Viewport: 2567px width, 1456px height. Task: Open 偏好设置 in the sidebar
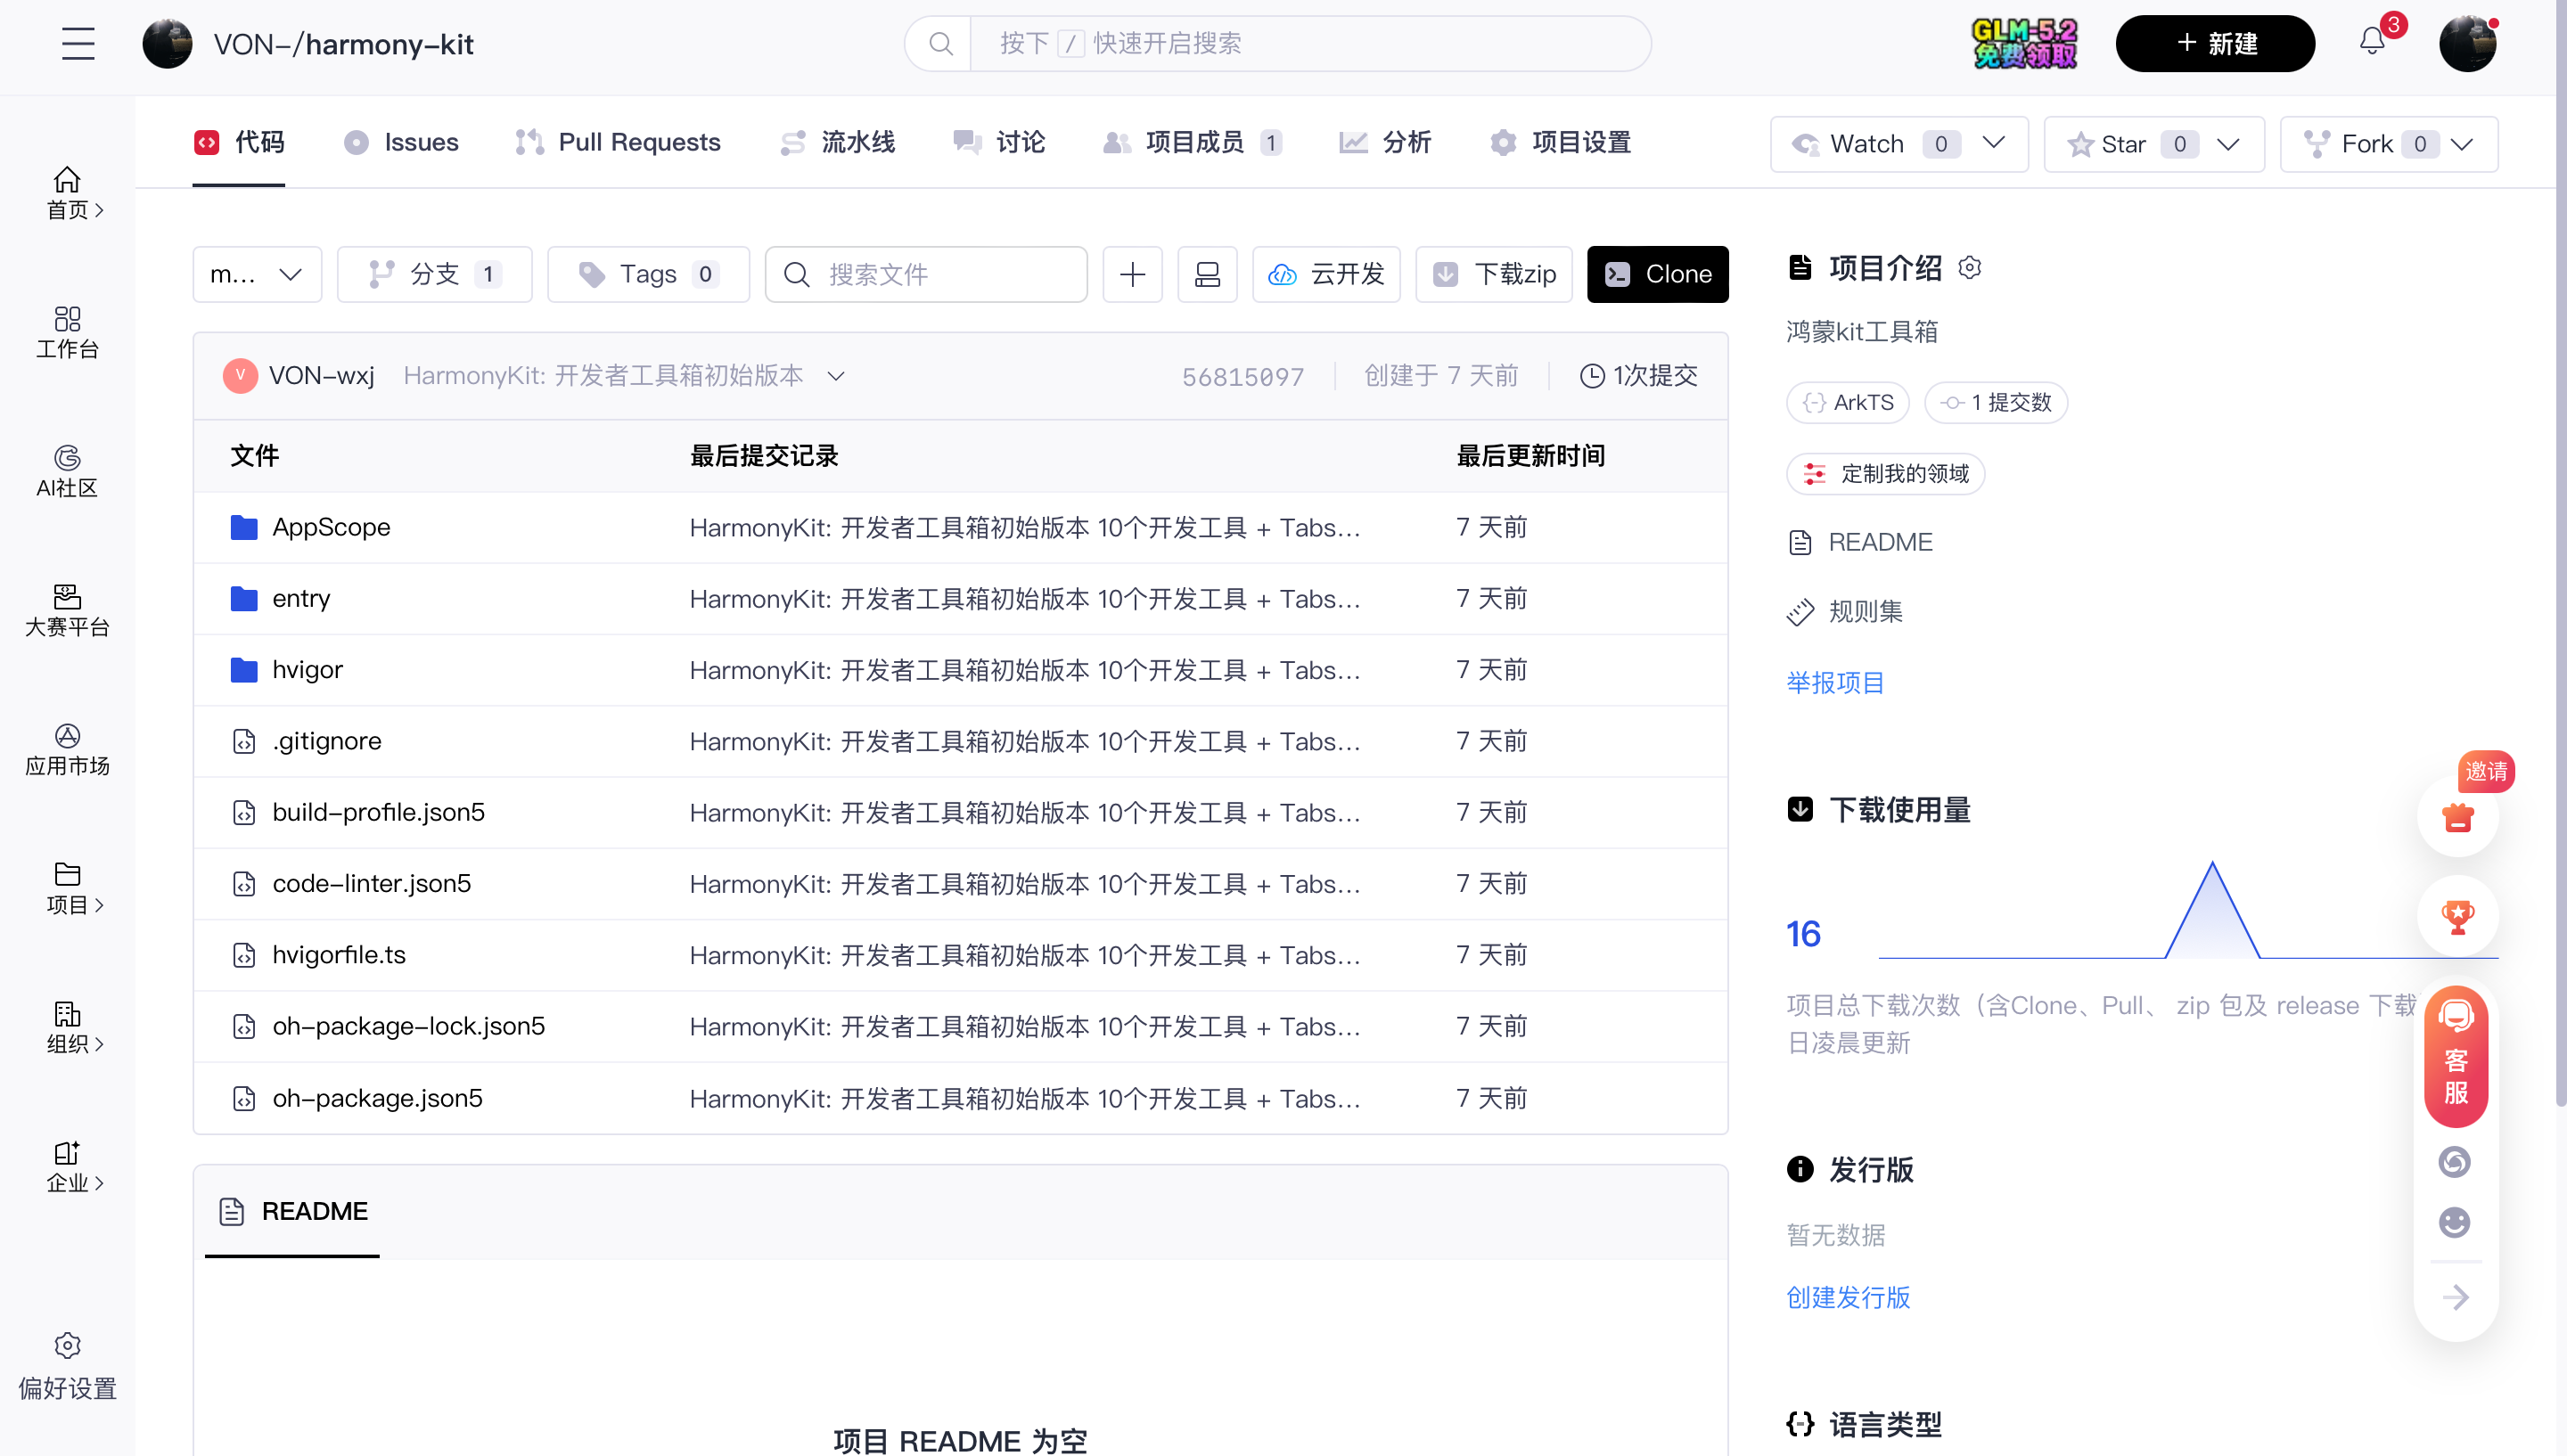pos(67,1367)
